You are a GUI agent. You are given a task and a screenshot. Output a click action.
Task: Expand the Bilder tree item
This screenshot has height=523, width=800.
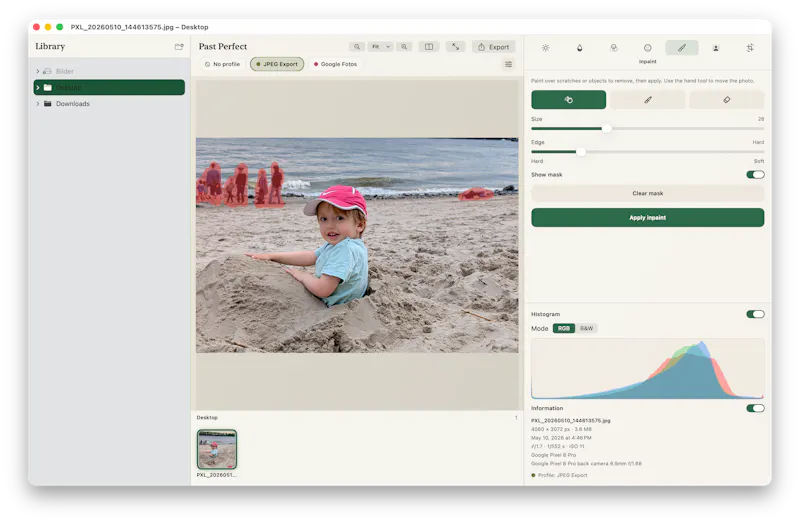[x=37, y=71]
